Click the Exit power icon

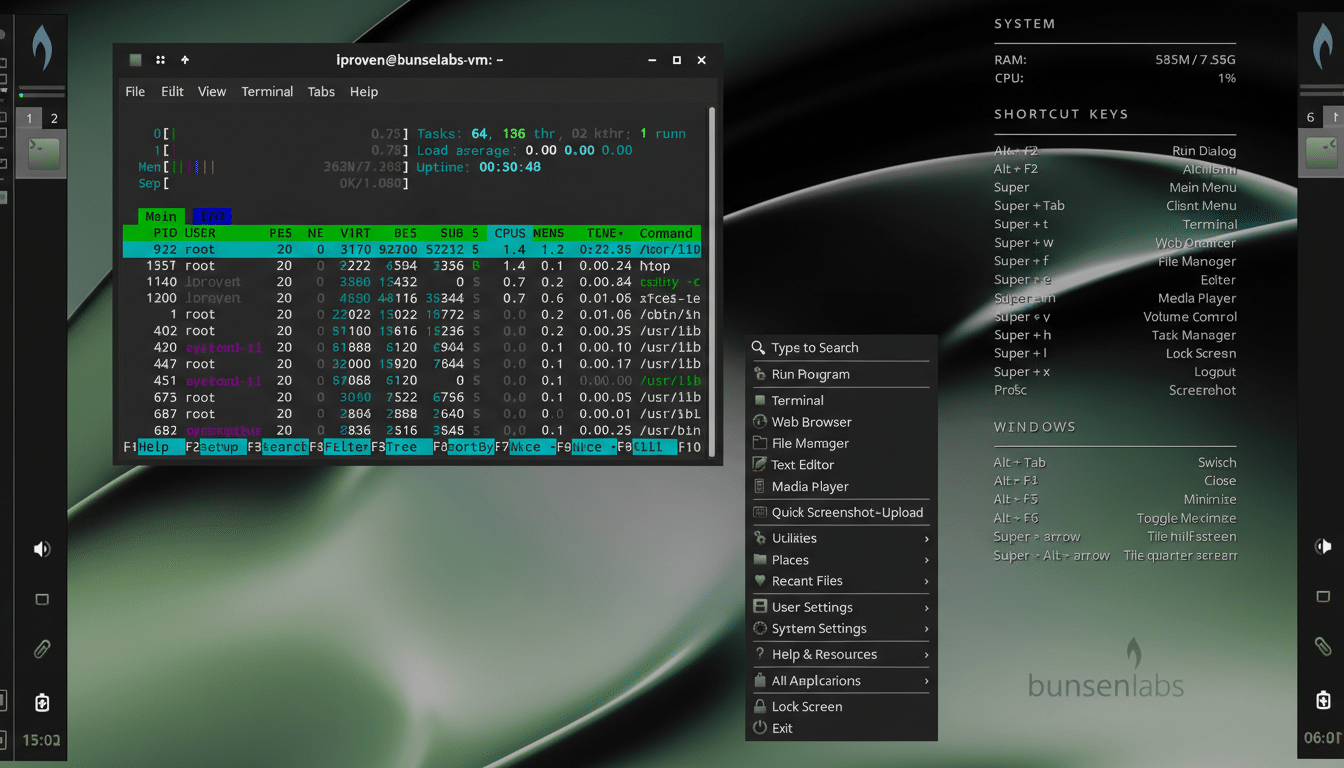tap(761, 728)
